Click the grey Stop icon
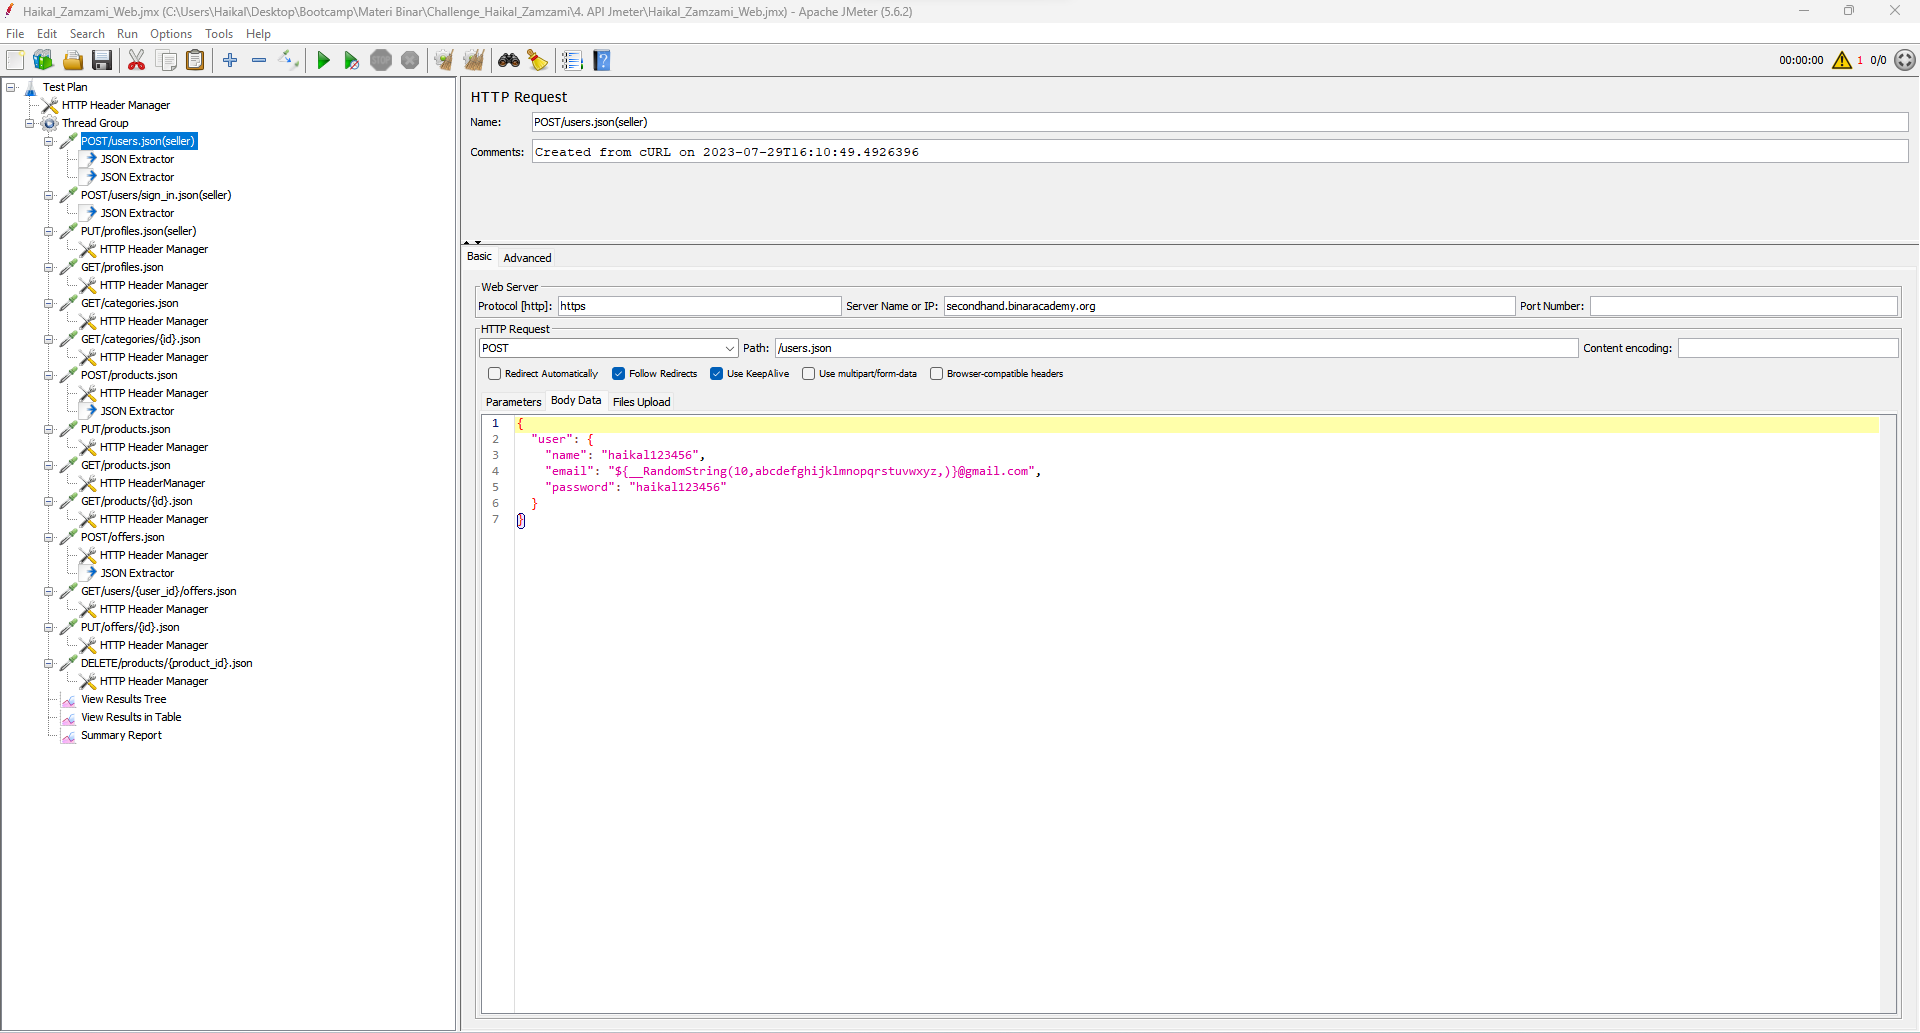Image resolution: width=1920 pixels, height=1033 pixels. point(381,61)
